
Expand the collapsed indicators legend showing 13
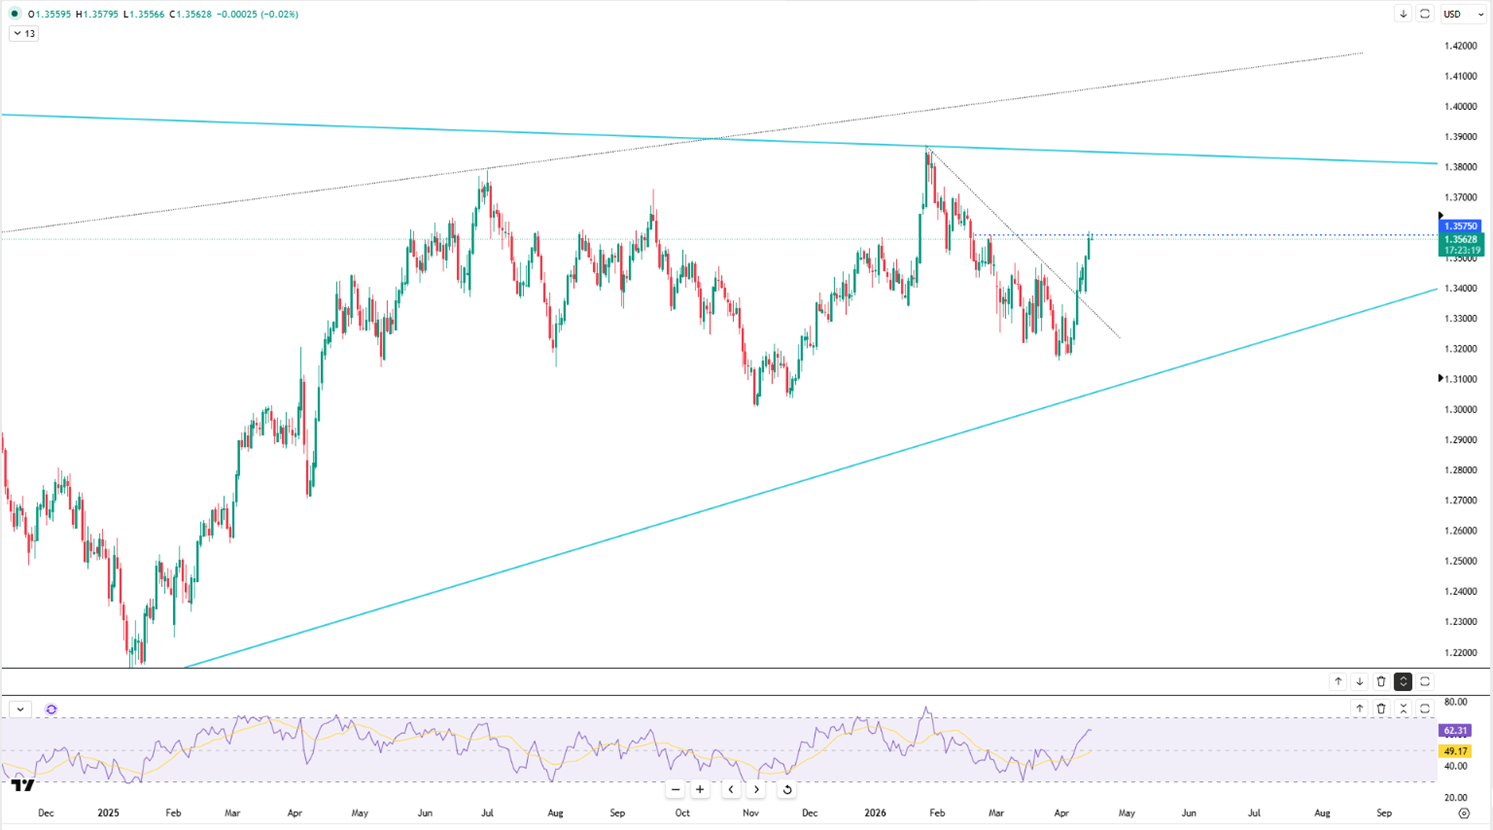(x=24, y=34)
